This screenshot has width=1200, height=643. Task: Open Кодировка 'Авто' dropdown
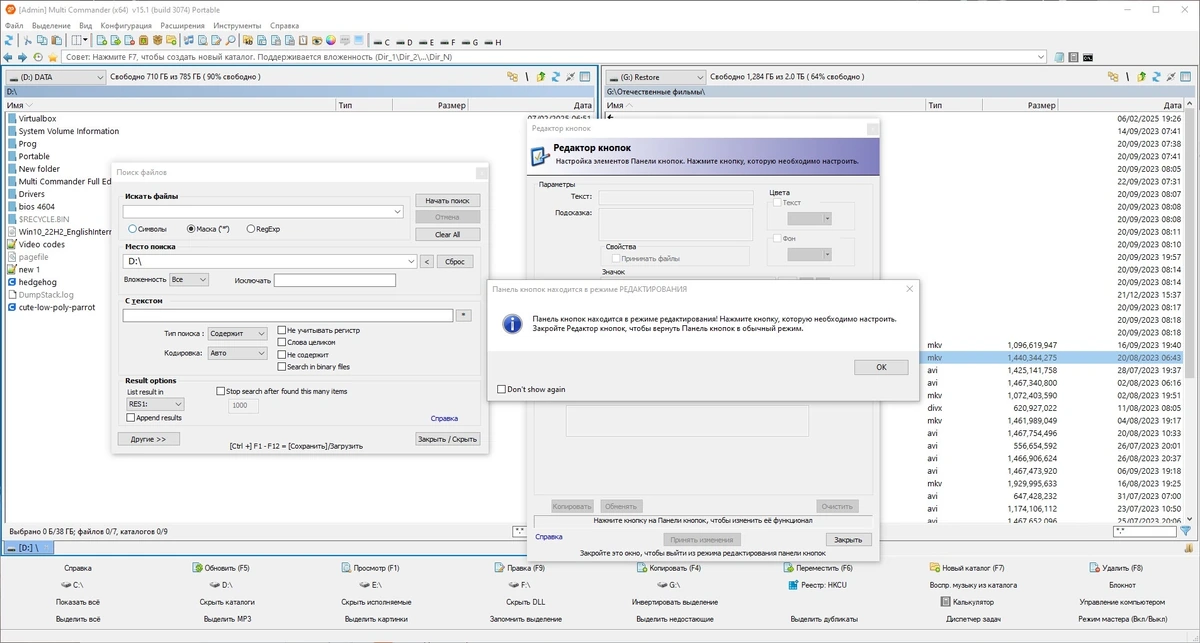[238, 353]
